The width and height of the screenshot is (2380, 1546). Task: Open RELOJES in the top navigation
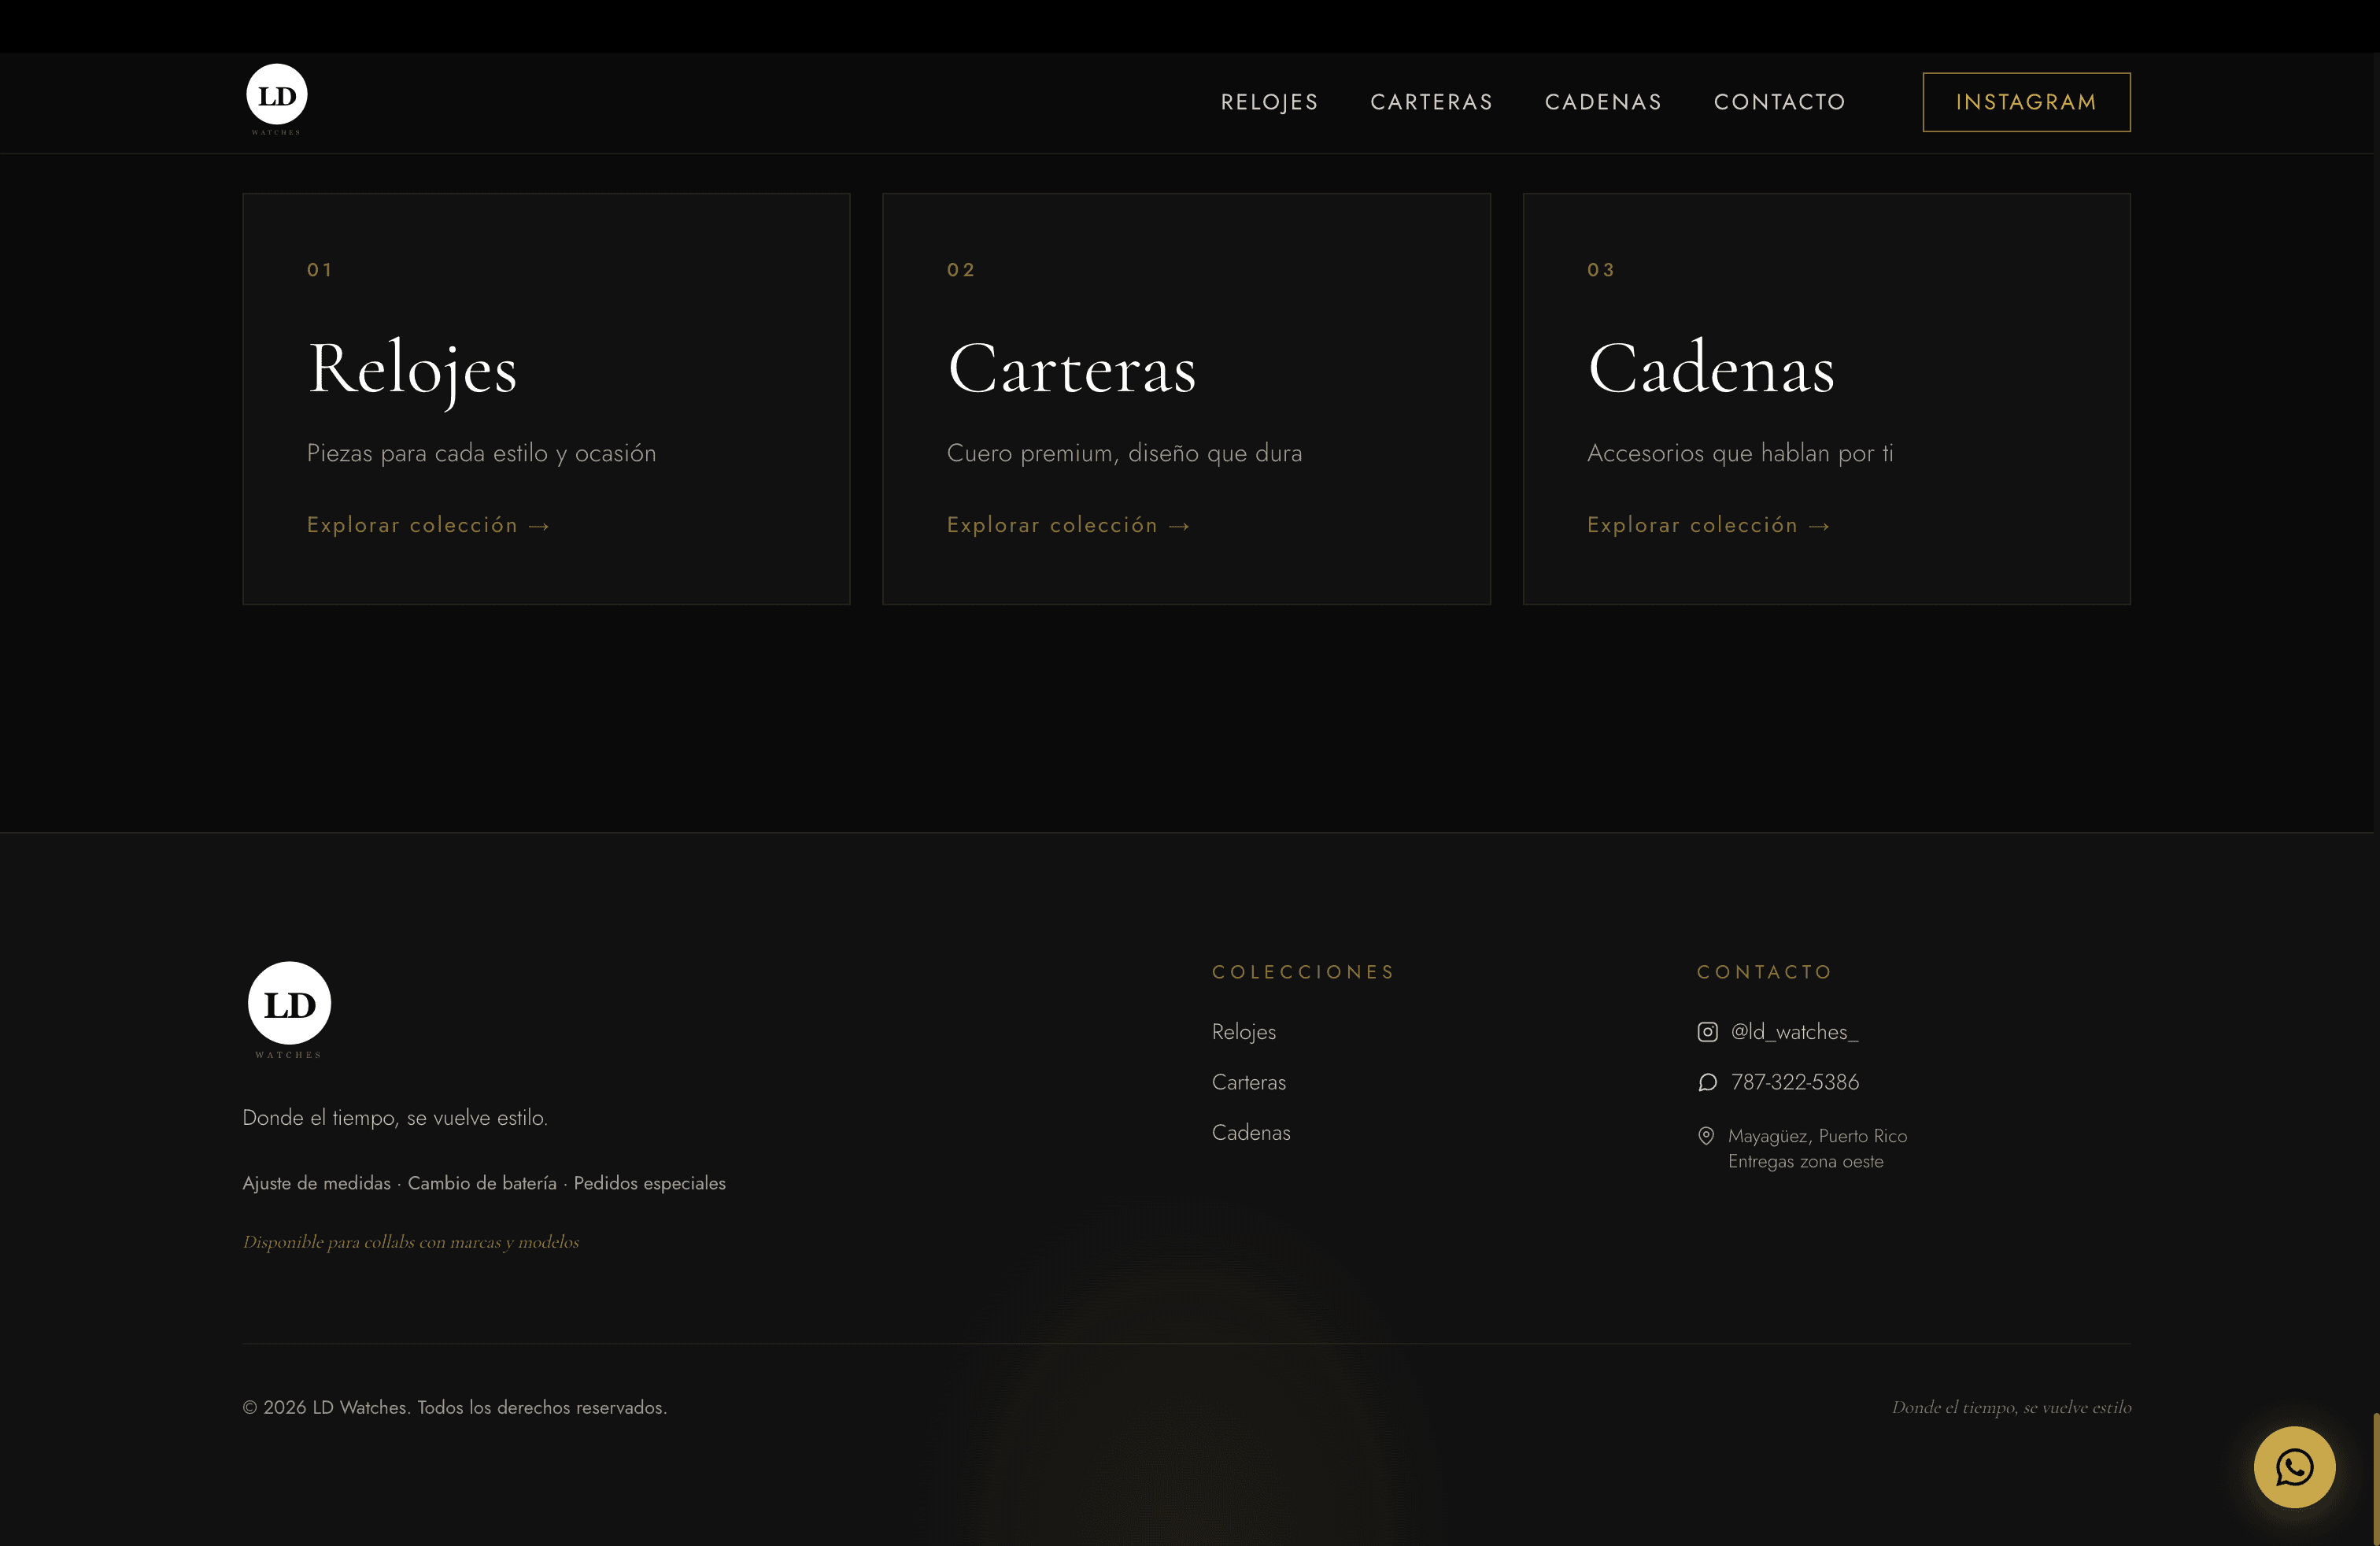1269,102
